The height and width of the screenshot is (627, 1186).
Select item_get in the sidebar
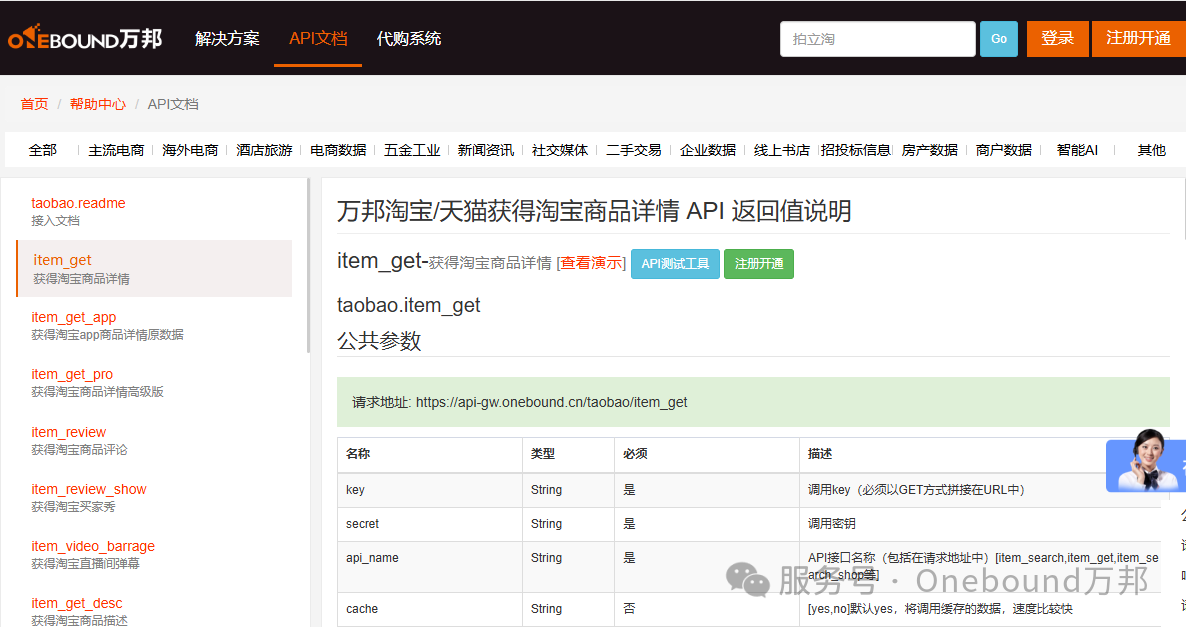tap(154, 268)
